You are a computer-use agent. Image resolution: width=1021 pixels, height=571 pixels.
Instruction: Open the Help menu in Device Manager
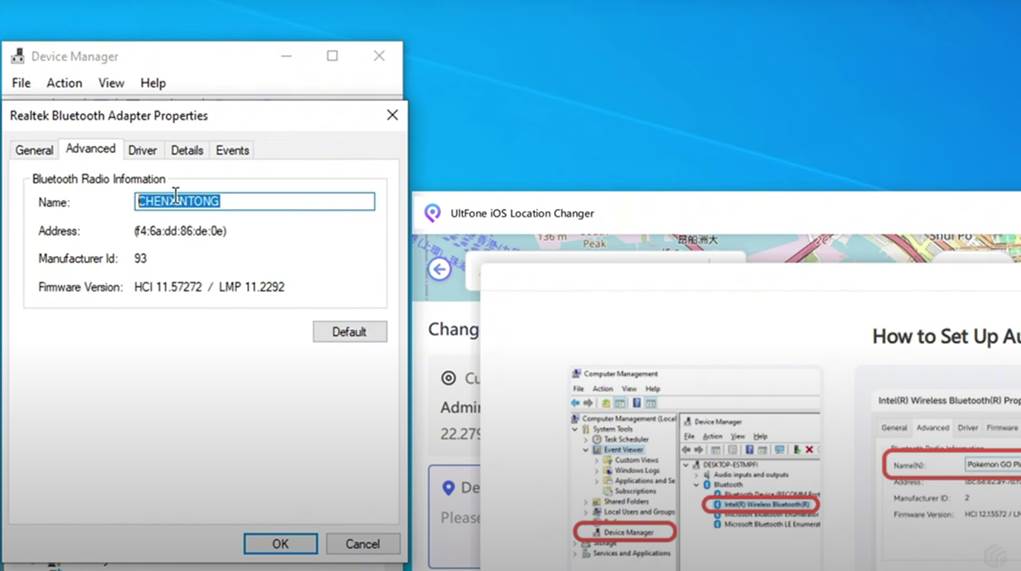click(153, 83)
